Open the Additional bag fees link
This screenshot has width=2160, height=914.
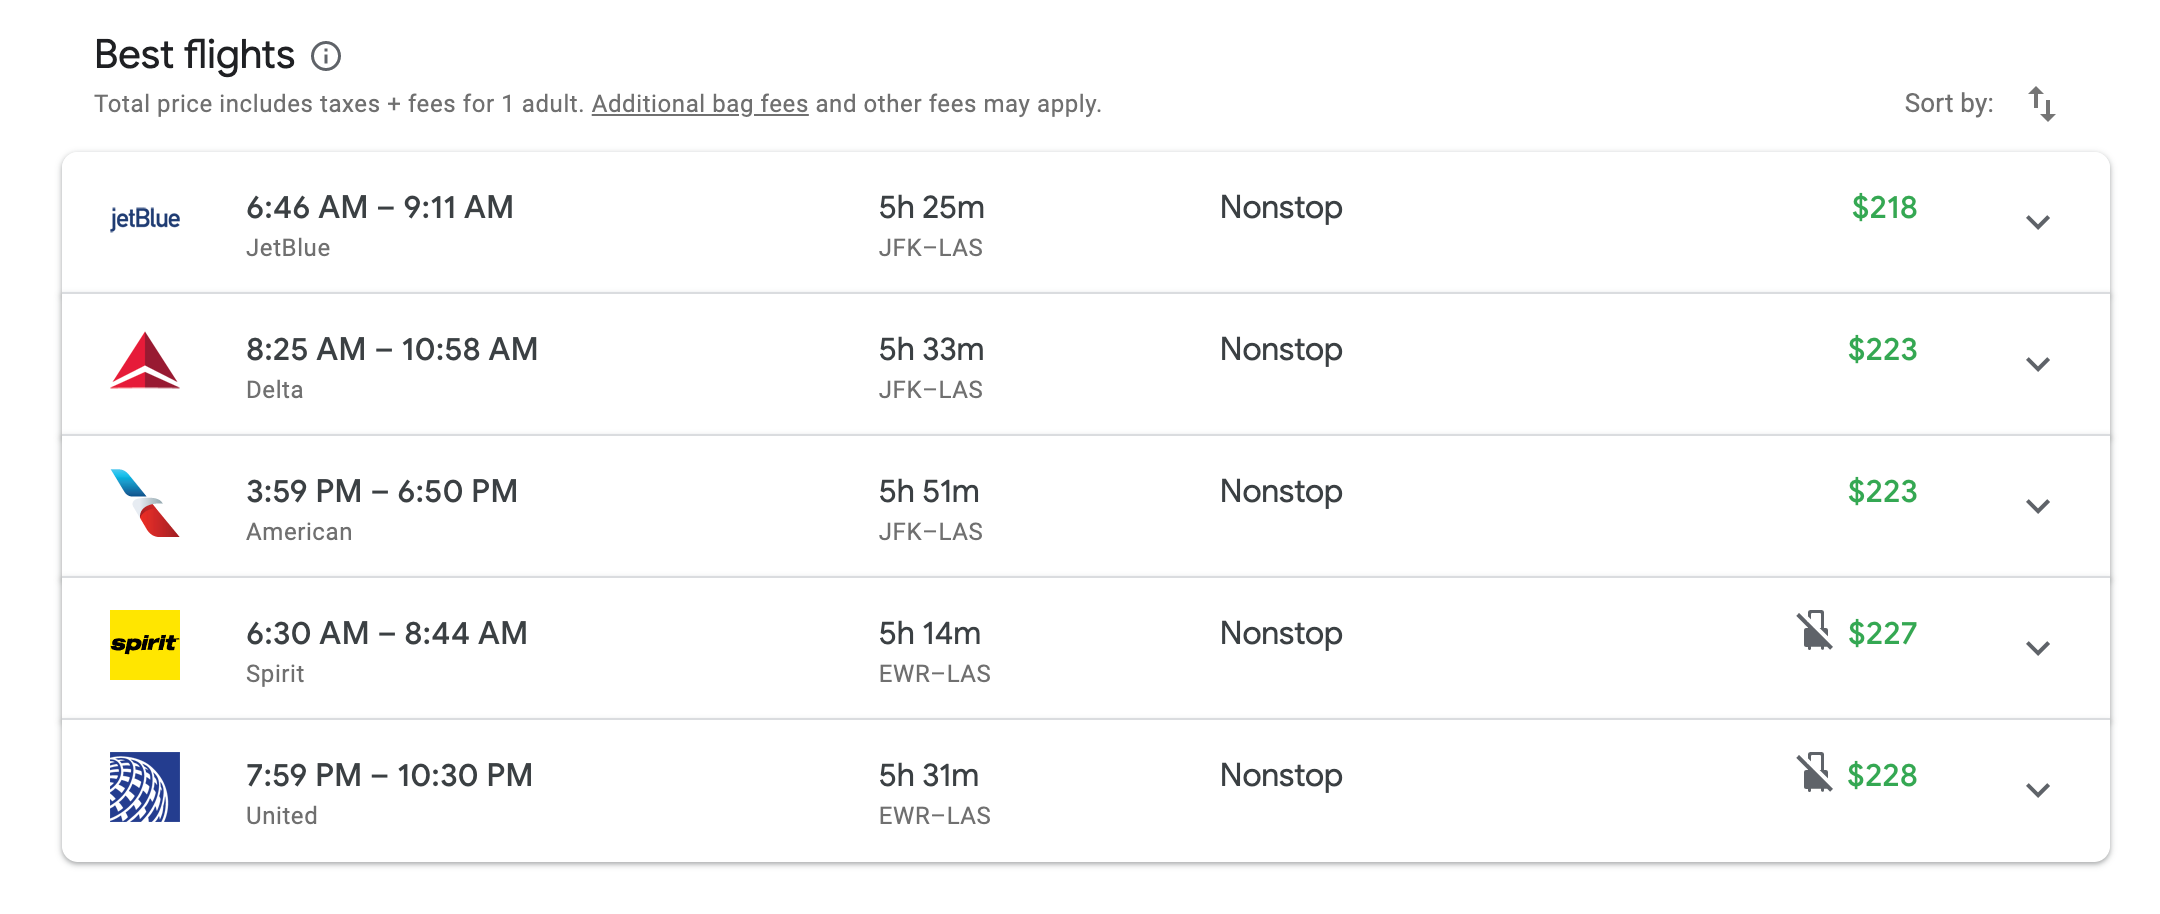tap(700, 104)
